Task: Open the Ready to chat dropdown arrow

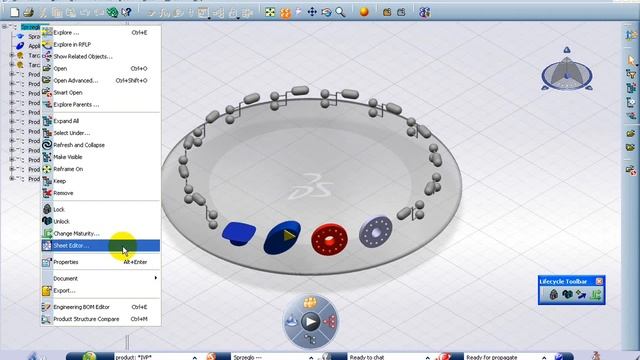Action: (427, 358)
